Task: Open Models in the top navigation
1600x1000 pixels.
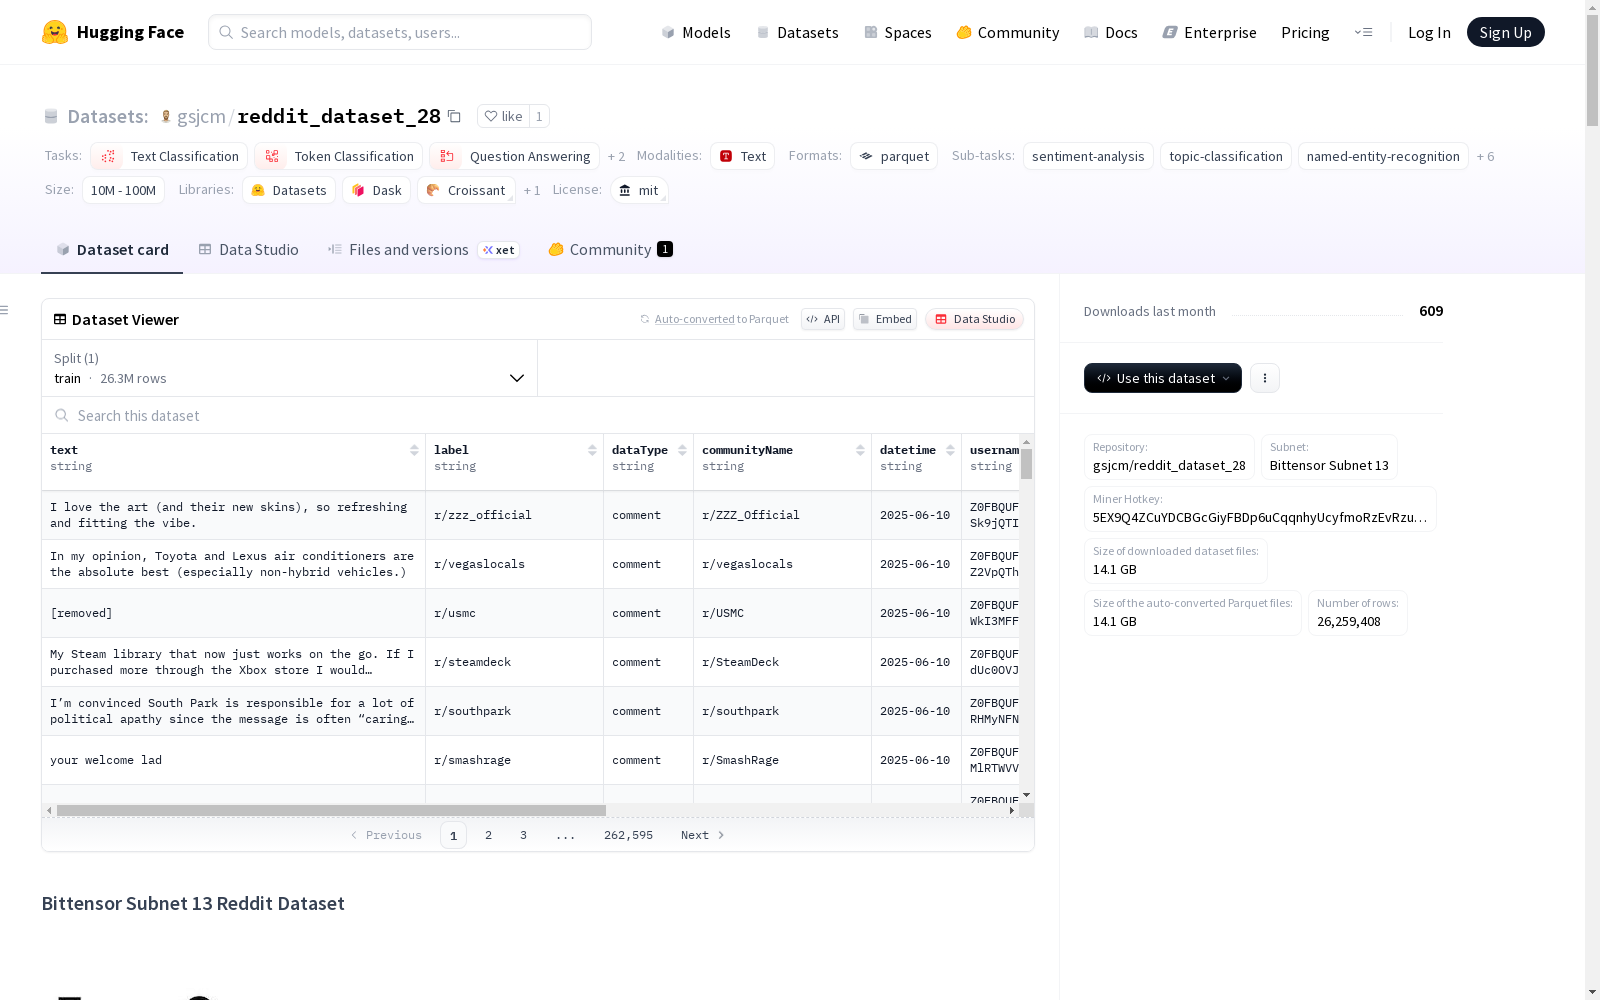Action: [696, 32]
